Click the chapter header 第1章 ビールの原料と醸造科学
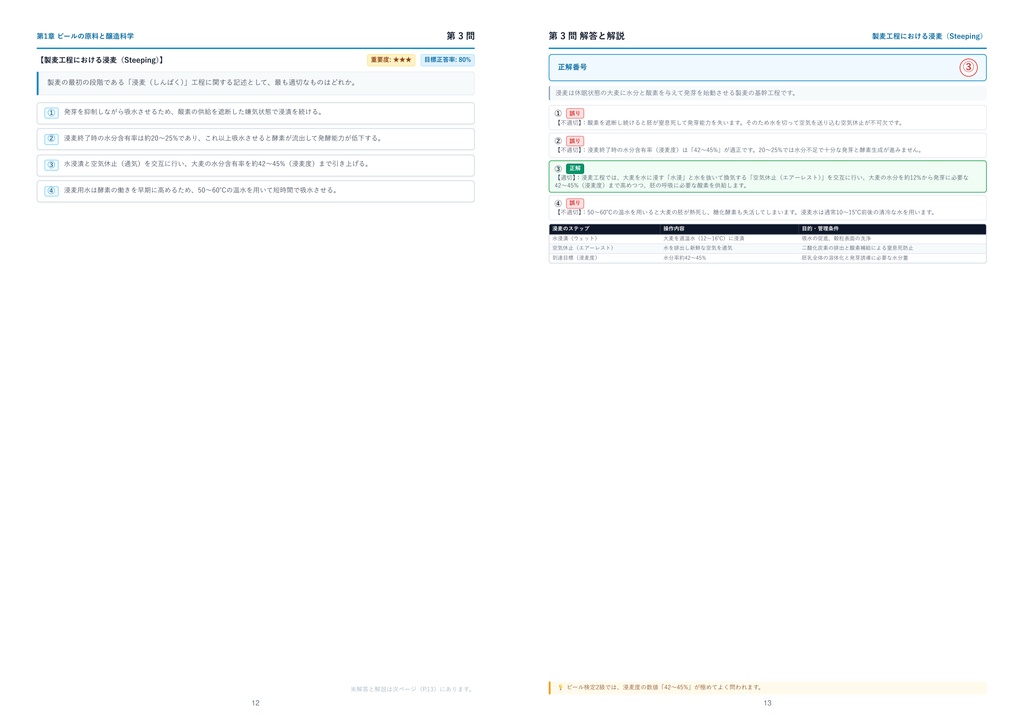 85,37
